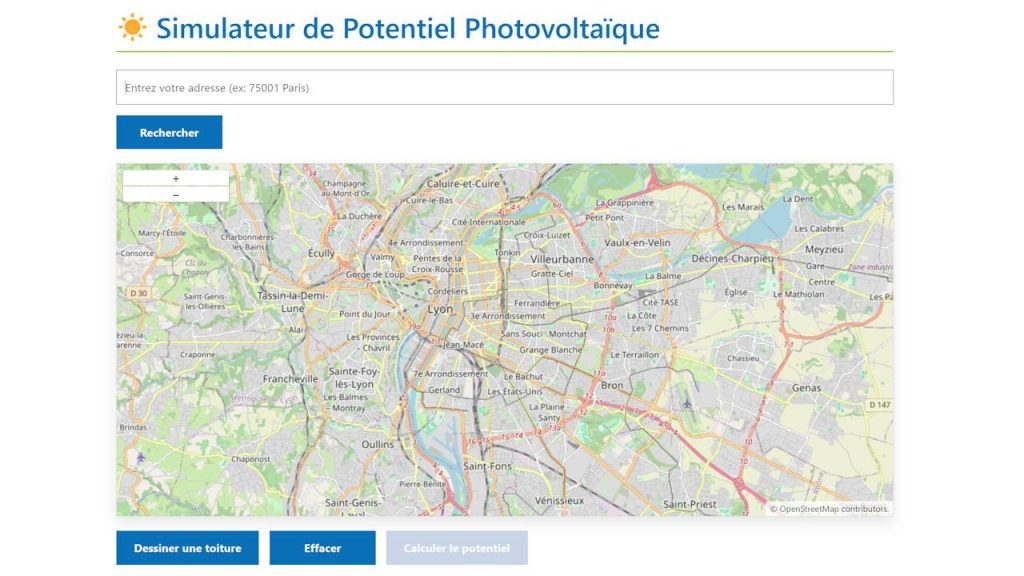Image resolution: width=1024 pixels, height=576 pixels.
Task: Click the D 30 road marker
Action: coord(138,293)
